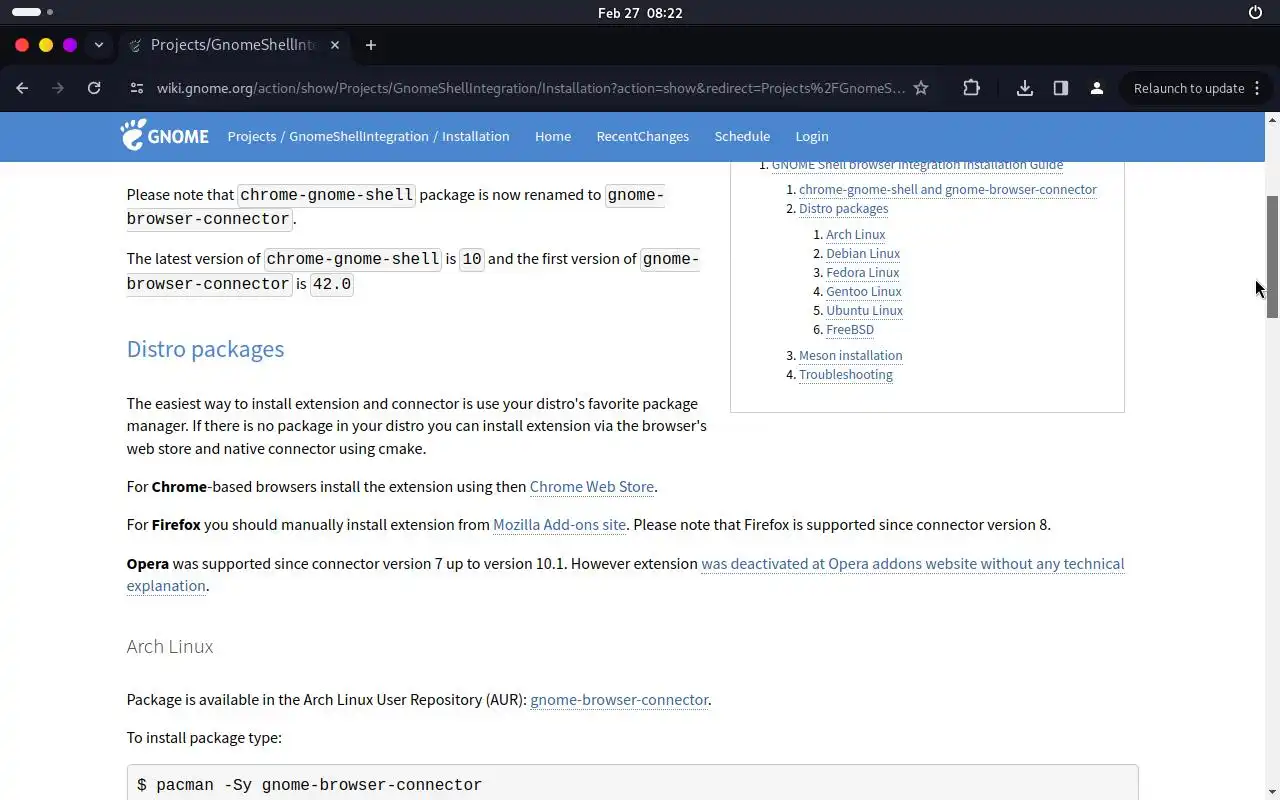
Task: Click the 42.0 version code text
Action: (331, 285)
